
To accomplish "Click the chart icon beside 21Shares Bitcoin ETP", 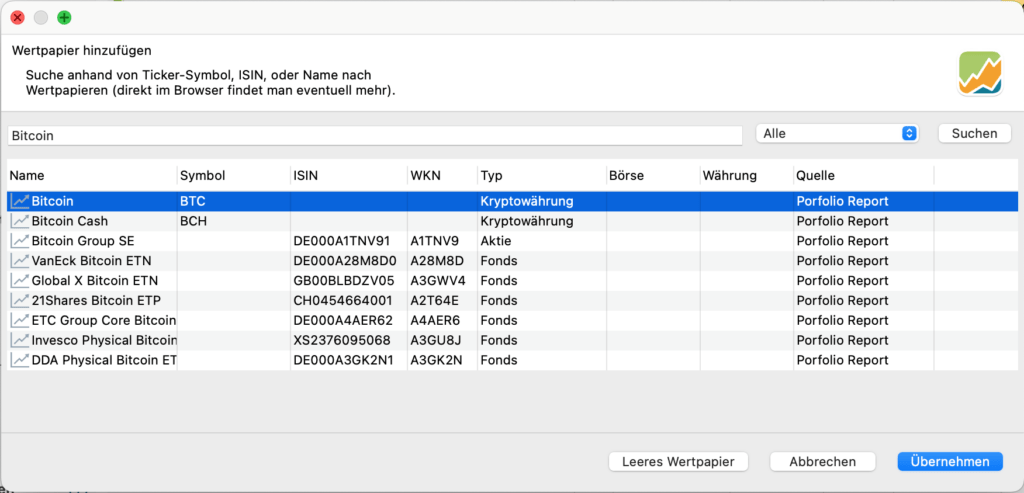I will pyautogui.click(x=20, y=301).
